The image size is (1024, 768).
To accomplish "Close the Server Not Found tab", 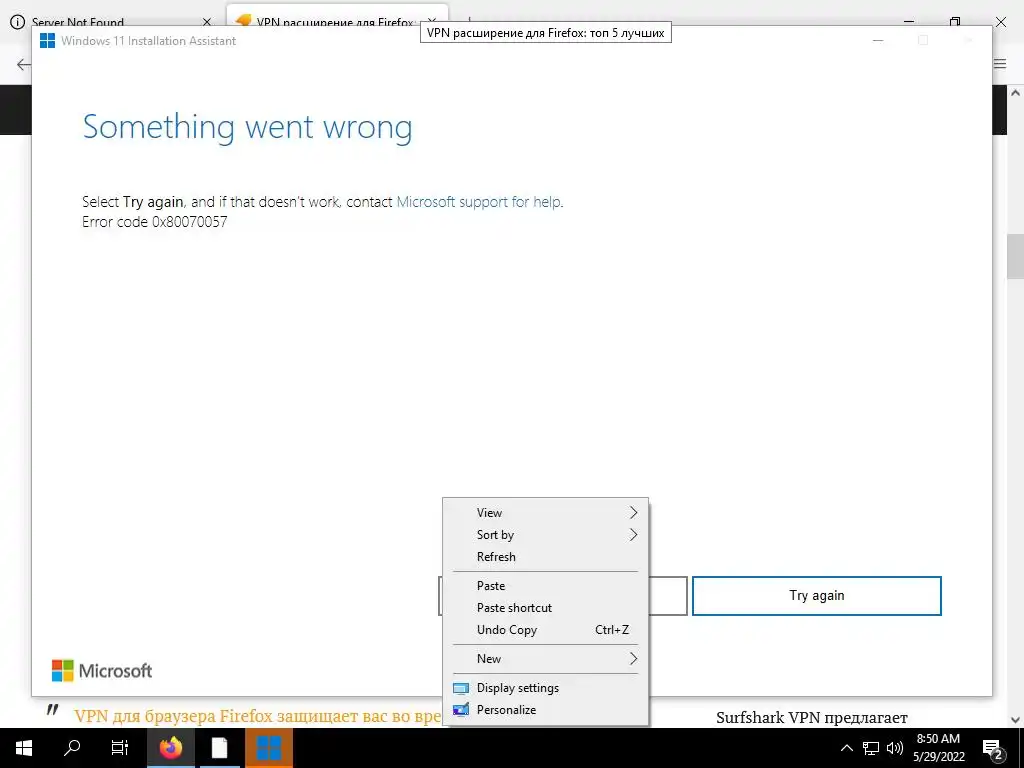I will [x=207, y=22].
